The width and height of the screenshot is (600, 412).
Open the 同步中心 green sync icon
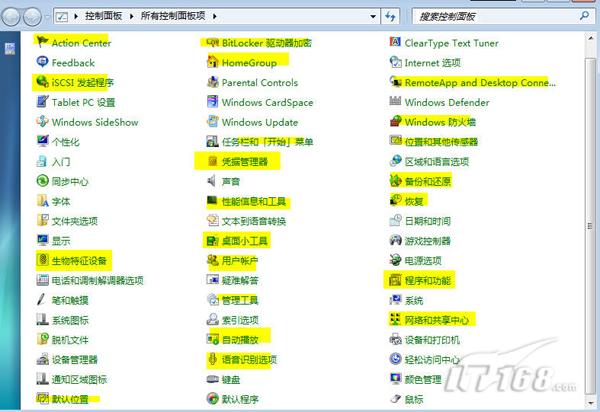pyautogui.click(x=42, y=181)
